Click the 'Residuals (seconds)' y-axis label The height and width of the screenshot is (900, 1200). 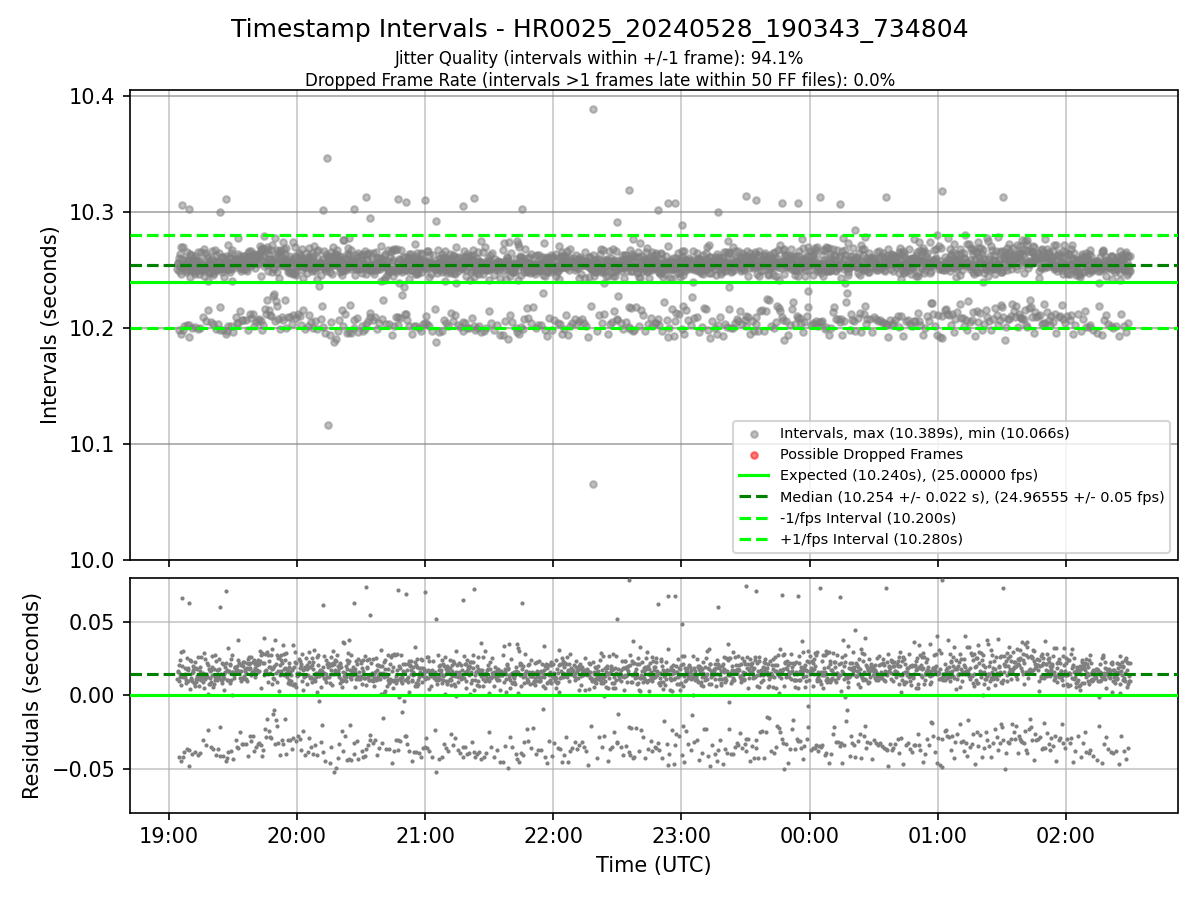(x=31, y=696)
